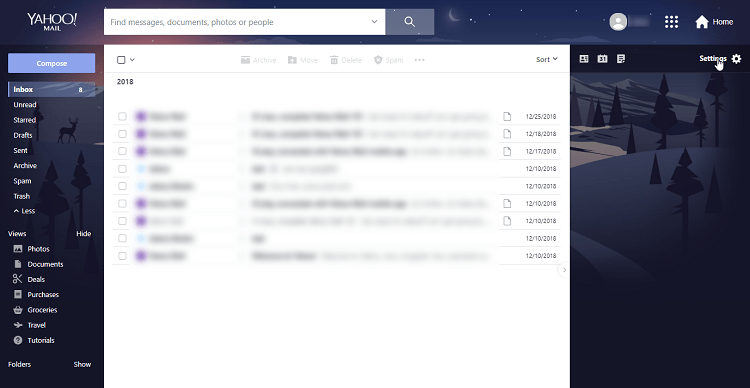Select the 12/18/2018 message checkbox
This screenshot has width=750, height=388.
click(122, 134)
